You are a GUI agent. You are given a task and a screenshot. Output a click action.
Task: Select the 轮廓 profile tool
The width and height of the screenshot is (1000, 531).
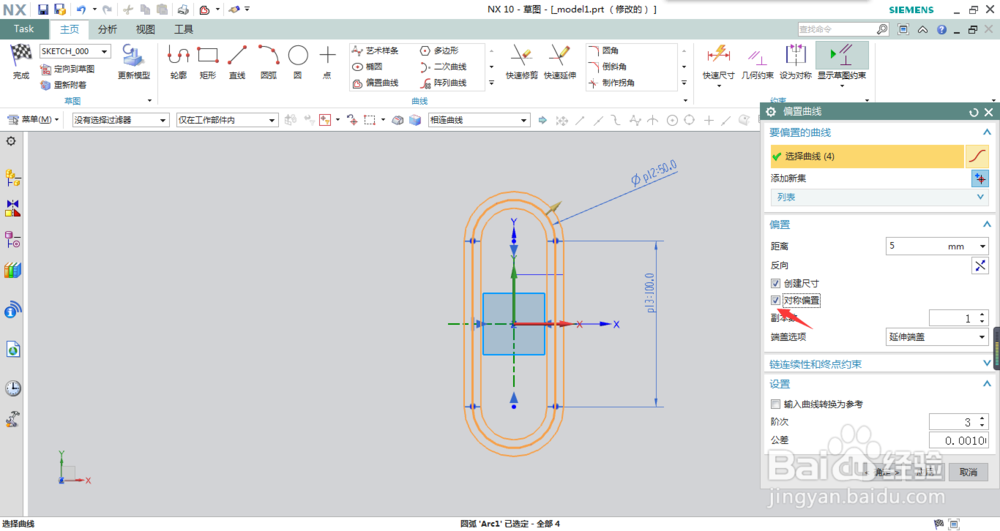[179, 62]
